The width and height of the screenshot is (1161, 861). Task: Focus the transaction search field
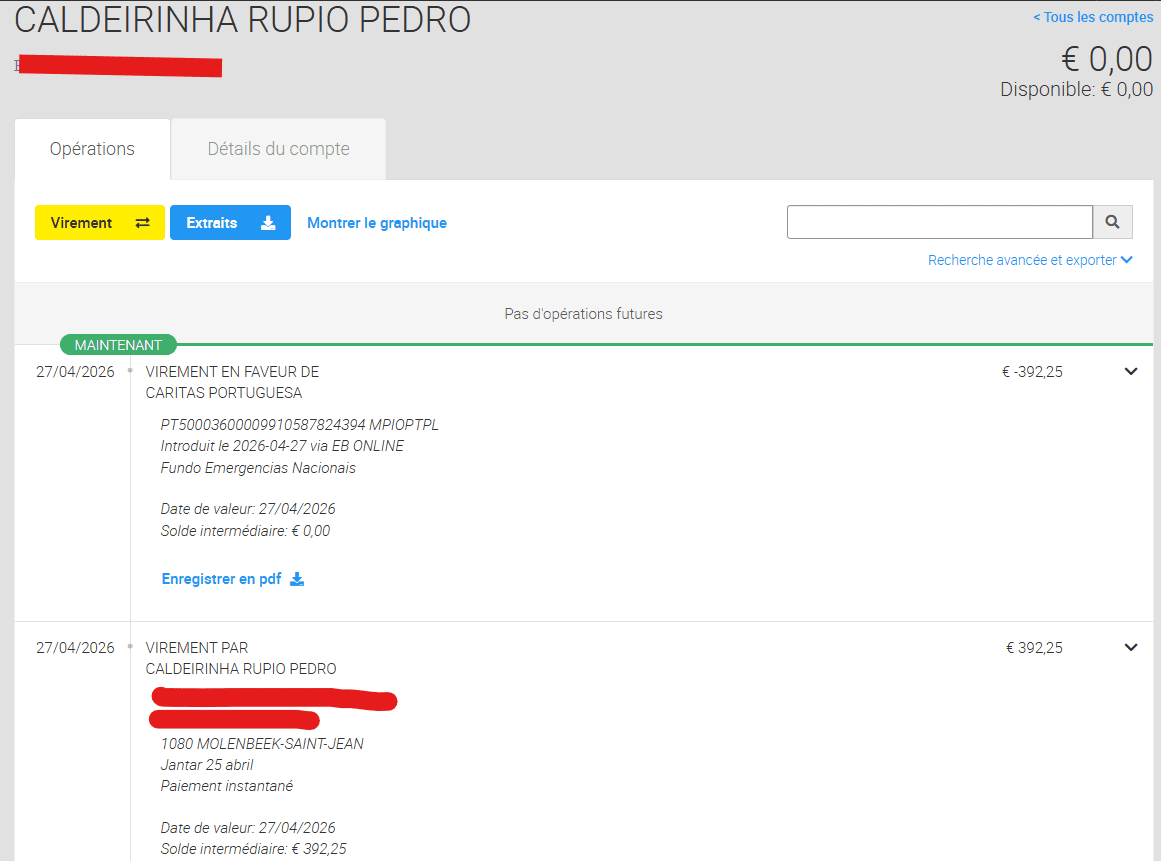click(x=940, y=222)
